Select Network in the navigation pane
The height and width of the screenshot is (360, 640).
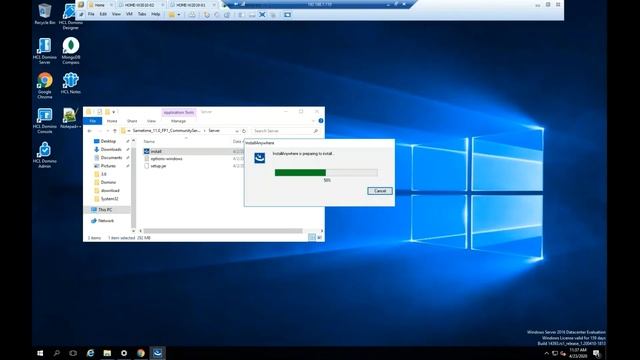click(105, 221)
